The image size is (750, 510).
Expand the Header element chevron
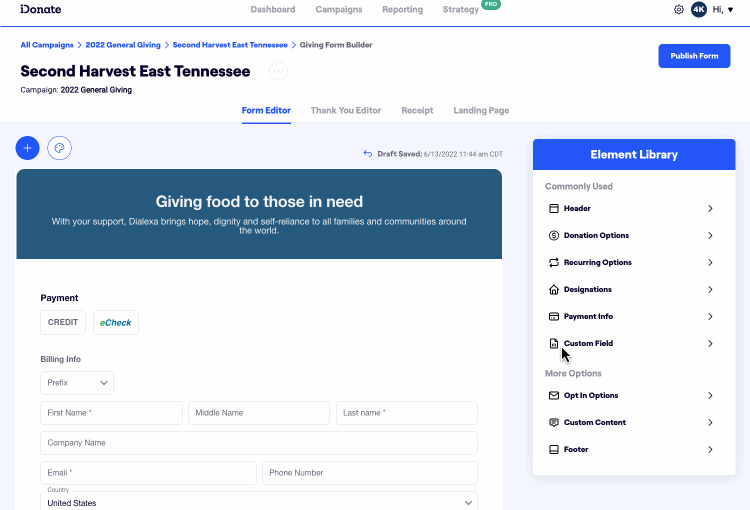[x=710, y=209]
